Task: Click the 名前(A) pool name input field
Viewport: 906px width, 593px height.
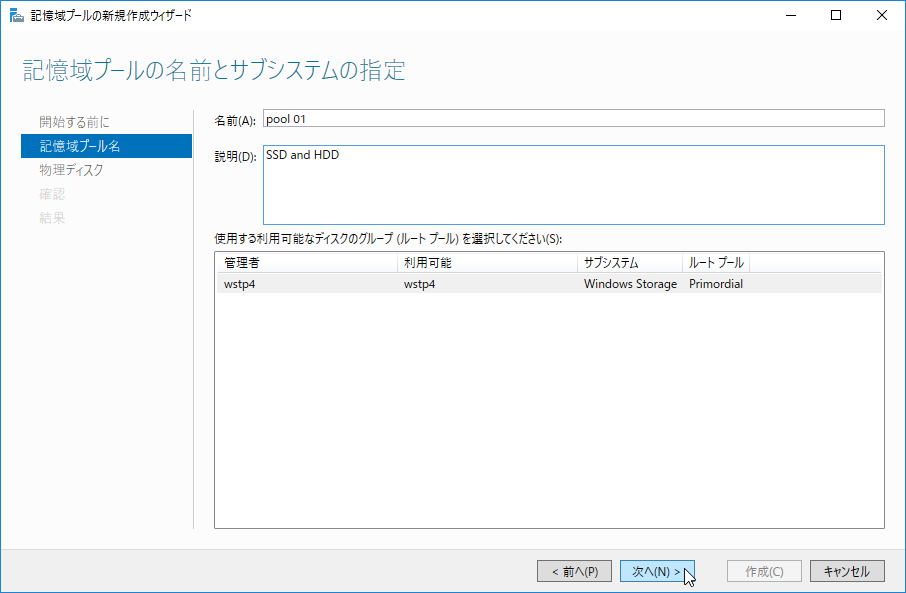Action: click(x=573, y=118)
